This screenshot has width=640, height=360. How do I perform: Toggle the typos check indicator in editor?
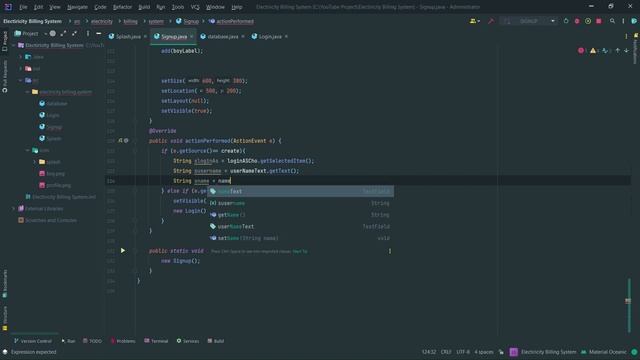[605, 51]
